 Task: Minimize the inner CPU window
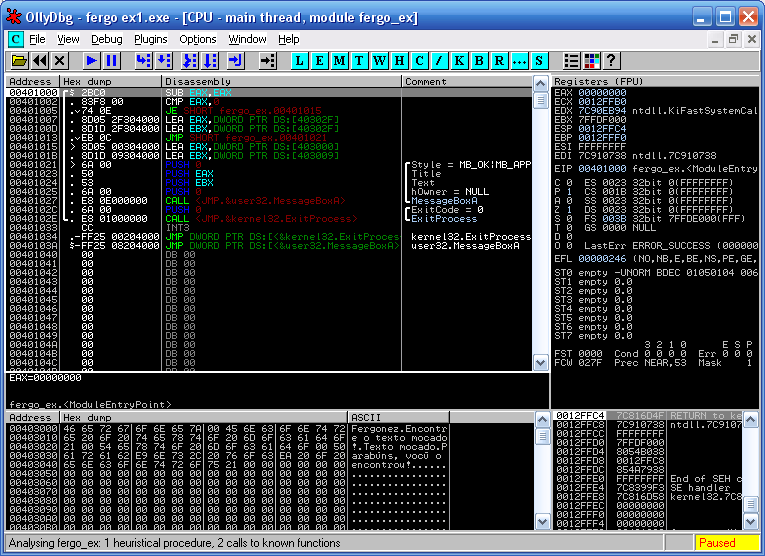click(x=715, y=40)
